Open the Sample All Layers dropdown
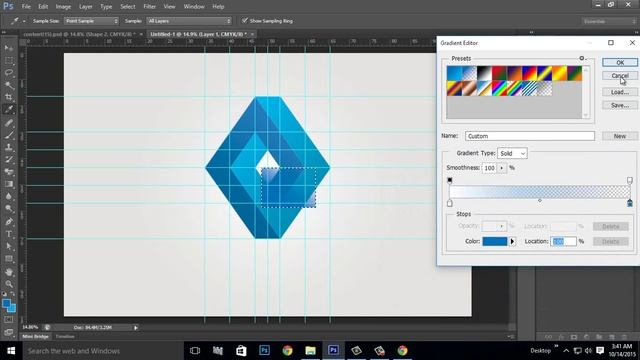640x360 pixels. 189,21
